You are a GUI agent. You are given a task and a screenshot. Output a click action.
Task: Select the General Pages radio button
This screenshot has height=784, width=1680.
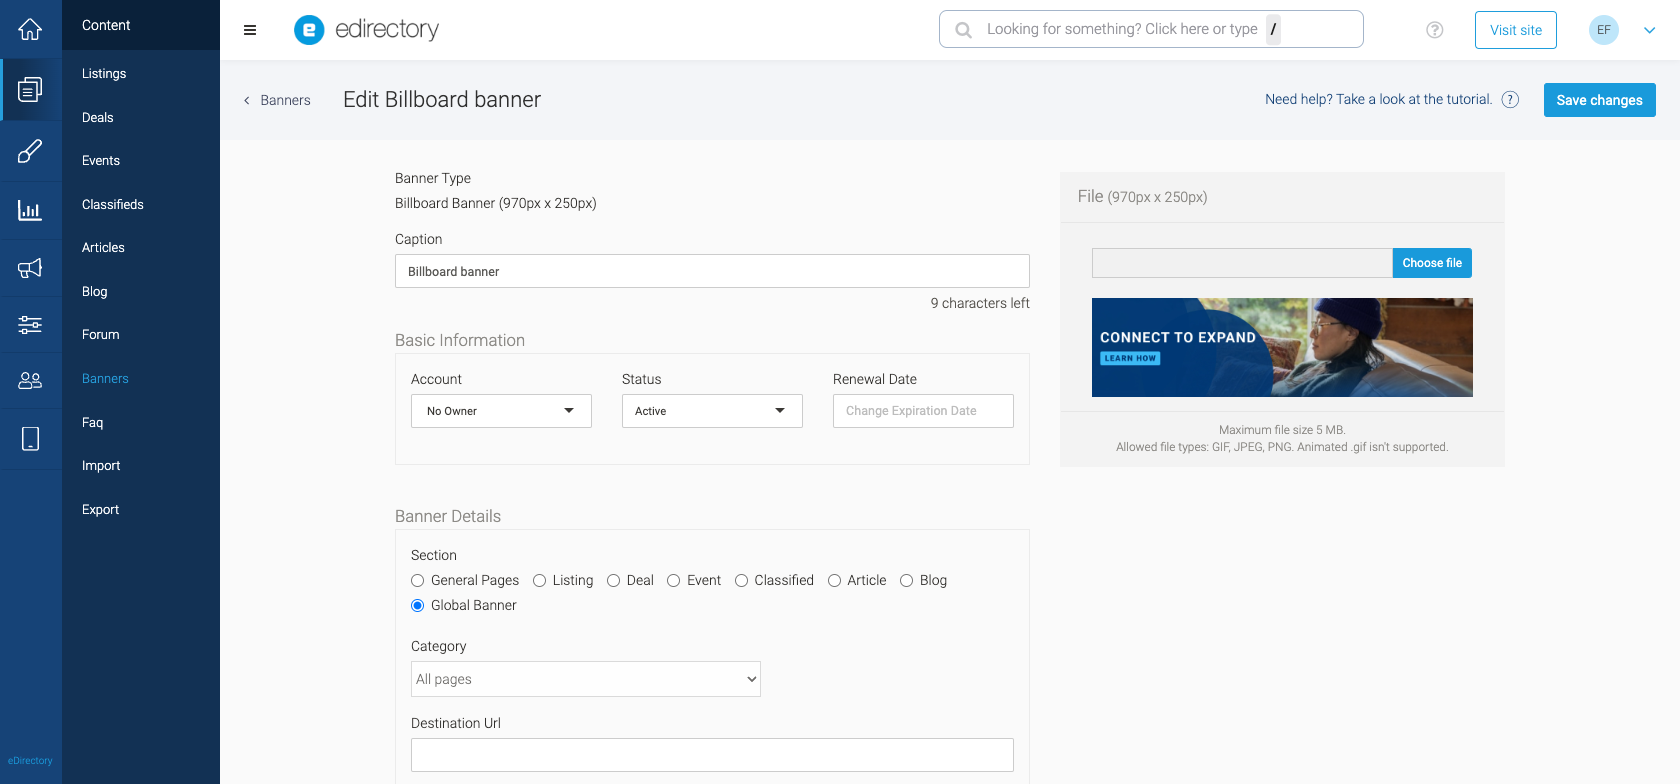click(418, 581)
